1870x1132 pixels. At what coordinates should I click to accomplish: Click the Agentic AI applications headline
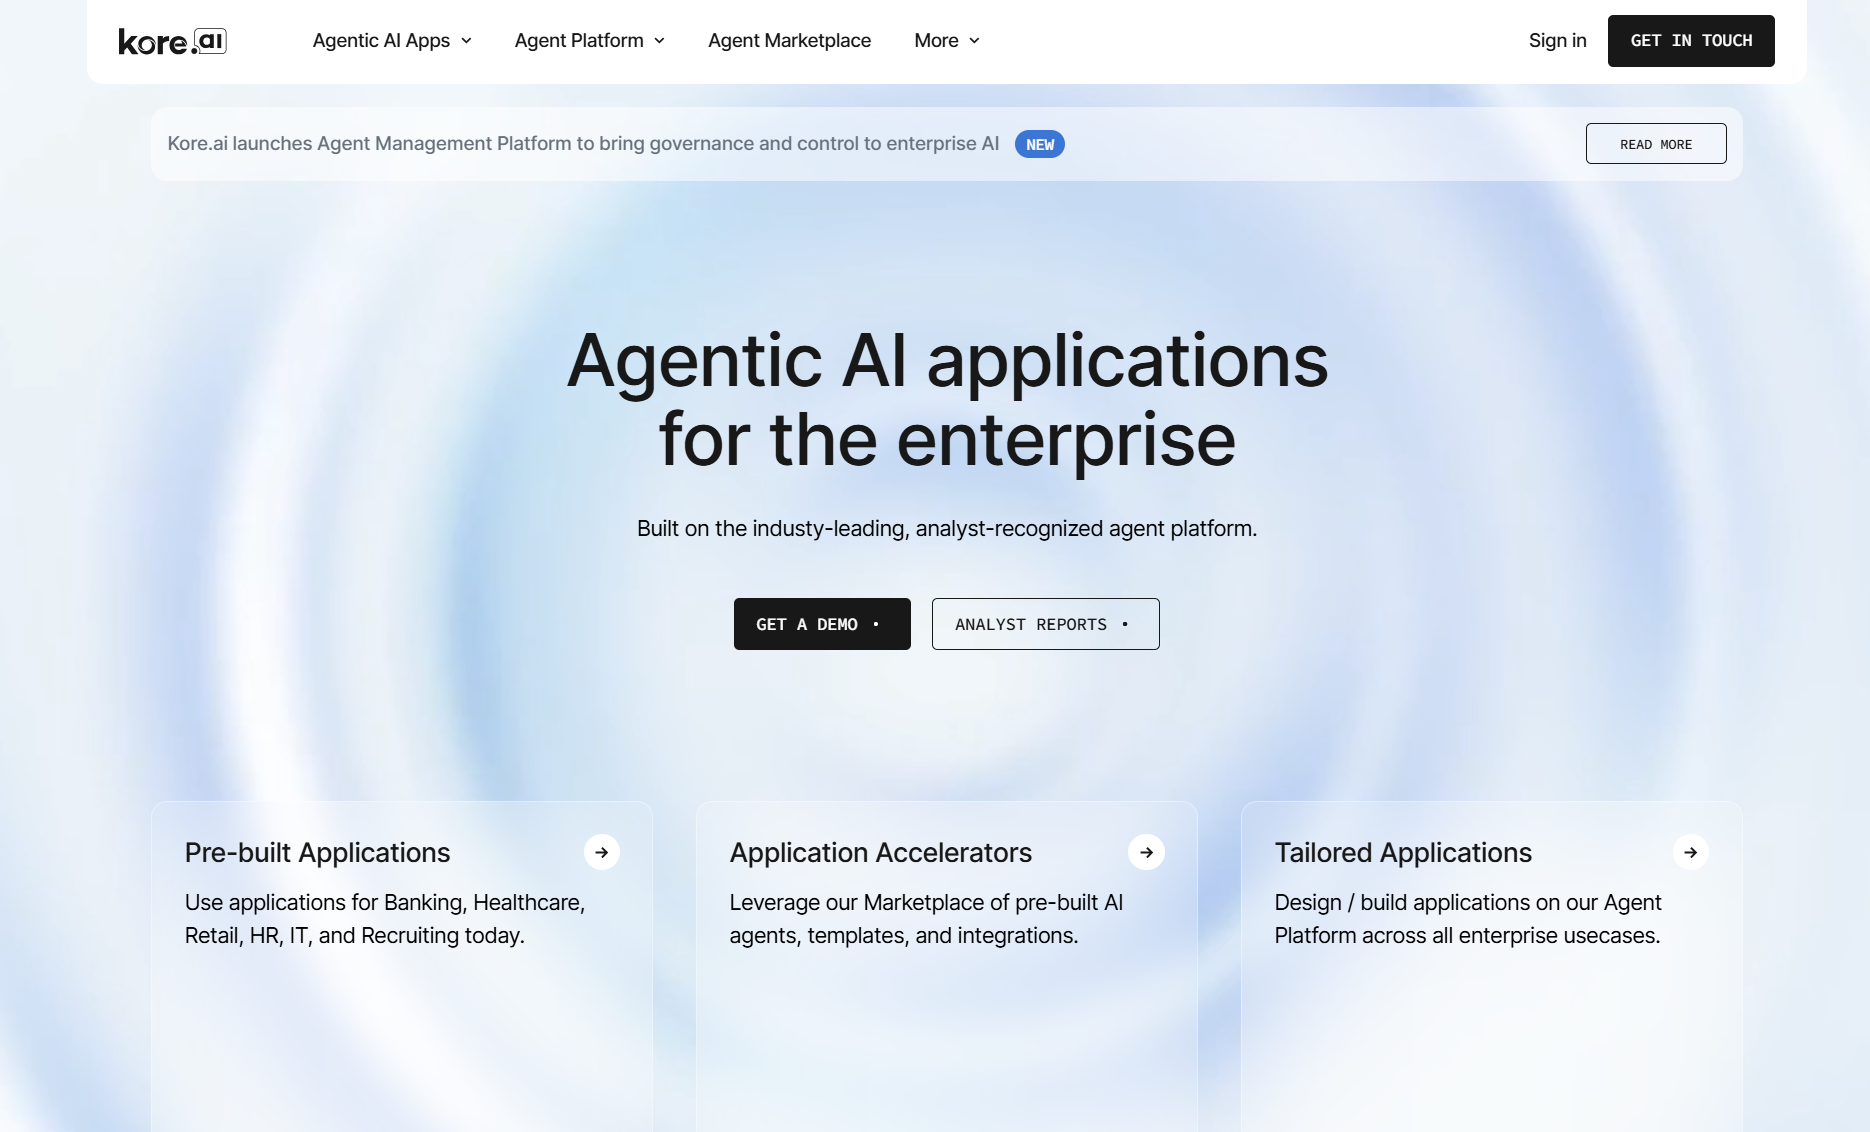pos(946,399)
